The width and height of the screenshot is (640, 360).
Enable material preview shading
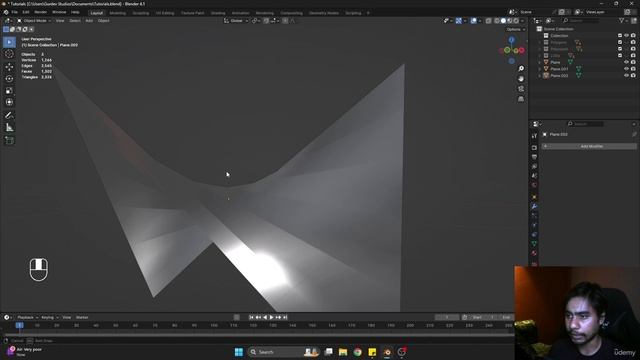pos(510,20)
